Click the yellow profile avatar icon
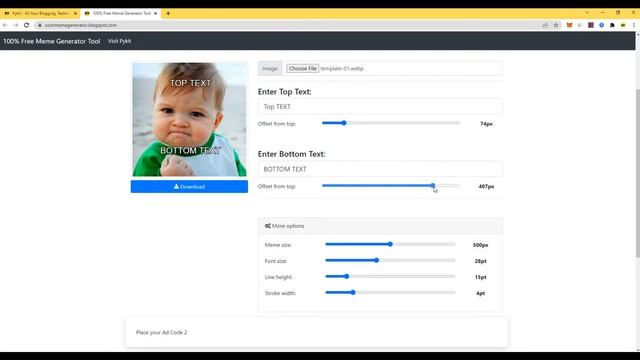 click(623, 25)
